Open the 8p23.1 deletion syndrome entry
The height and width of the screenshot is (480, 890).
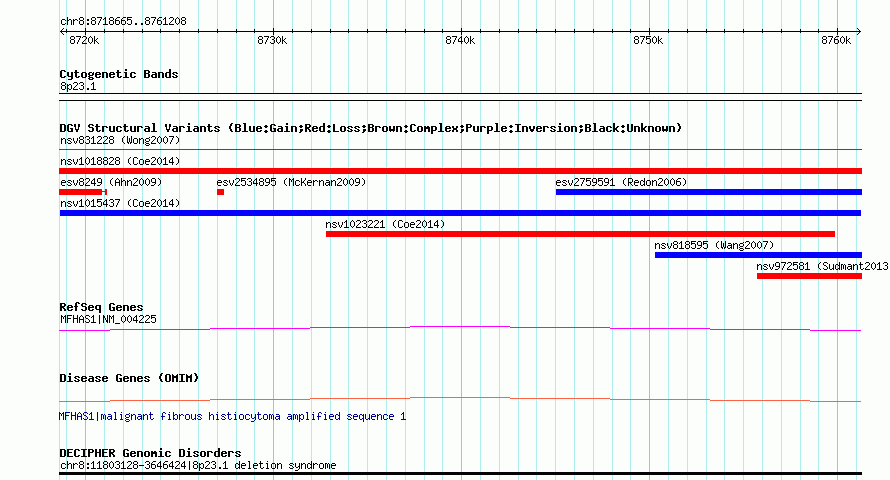(x=198, y=465)
